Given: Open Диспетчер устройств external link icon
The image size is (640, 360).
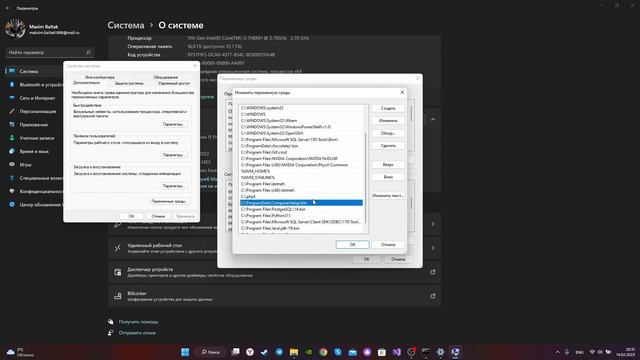Looking at the screenshot, I should (x=433, y=272).
